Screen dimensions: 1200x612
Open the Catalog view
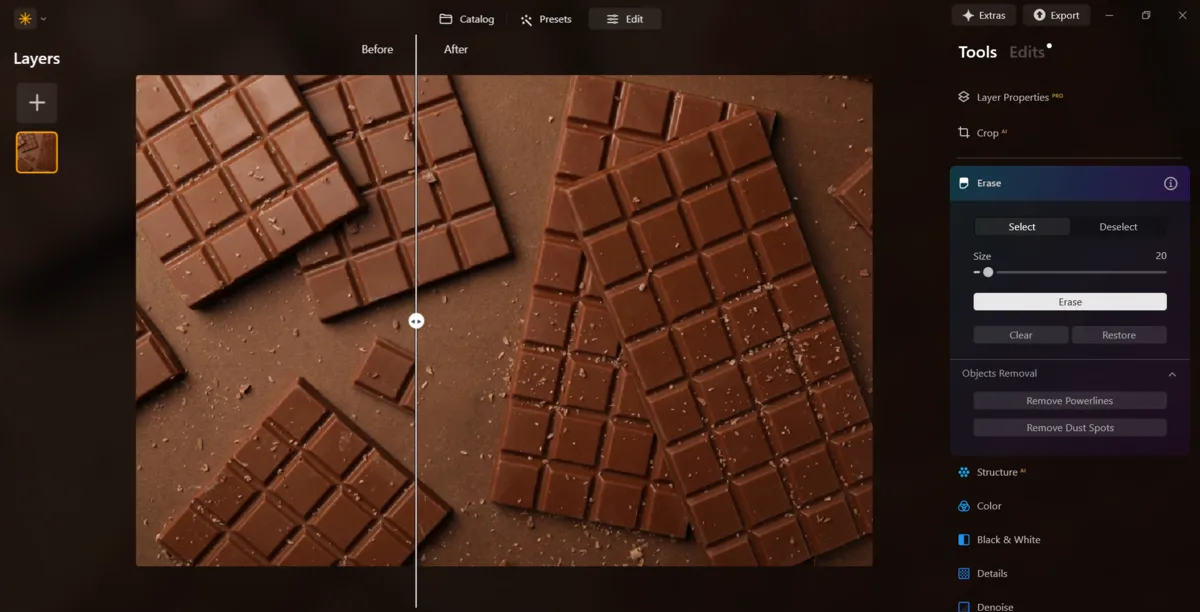point(466,18)
